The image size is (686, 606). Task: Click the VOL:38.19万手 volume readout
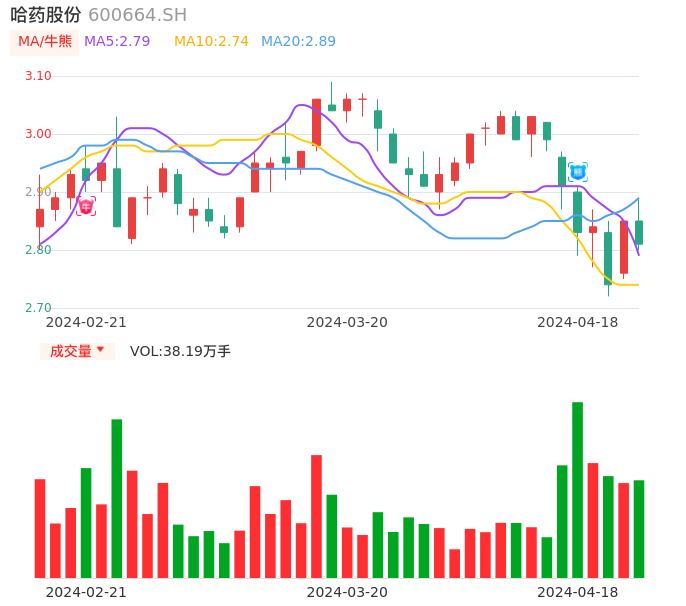pyautogui.click(x=180, y=351)
